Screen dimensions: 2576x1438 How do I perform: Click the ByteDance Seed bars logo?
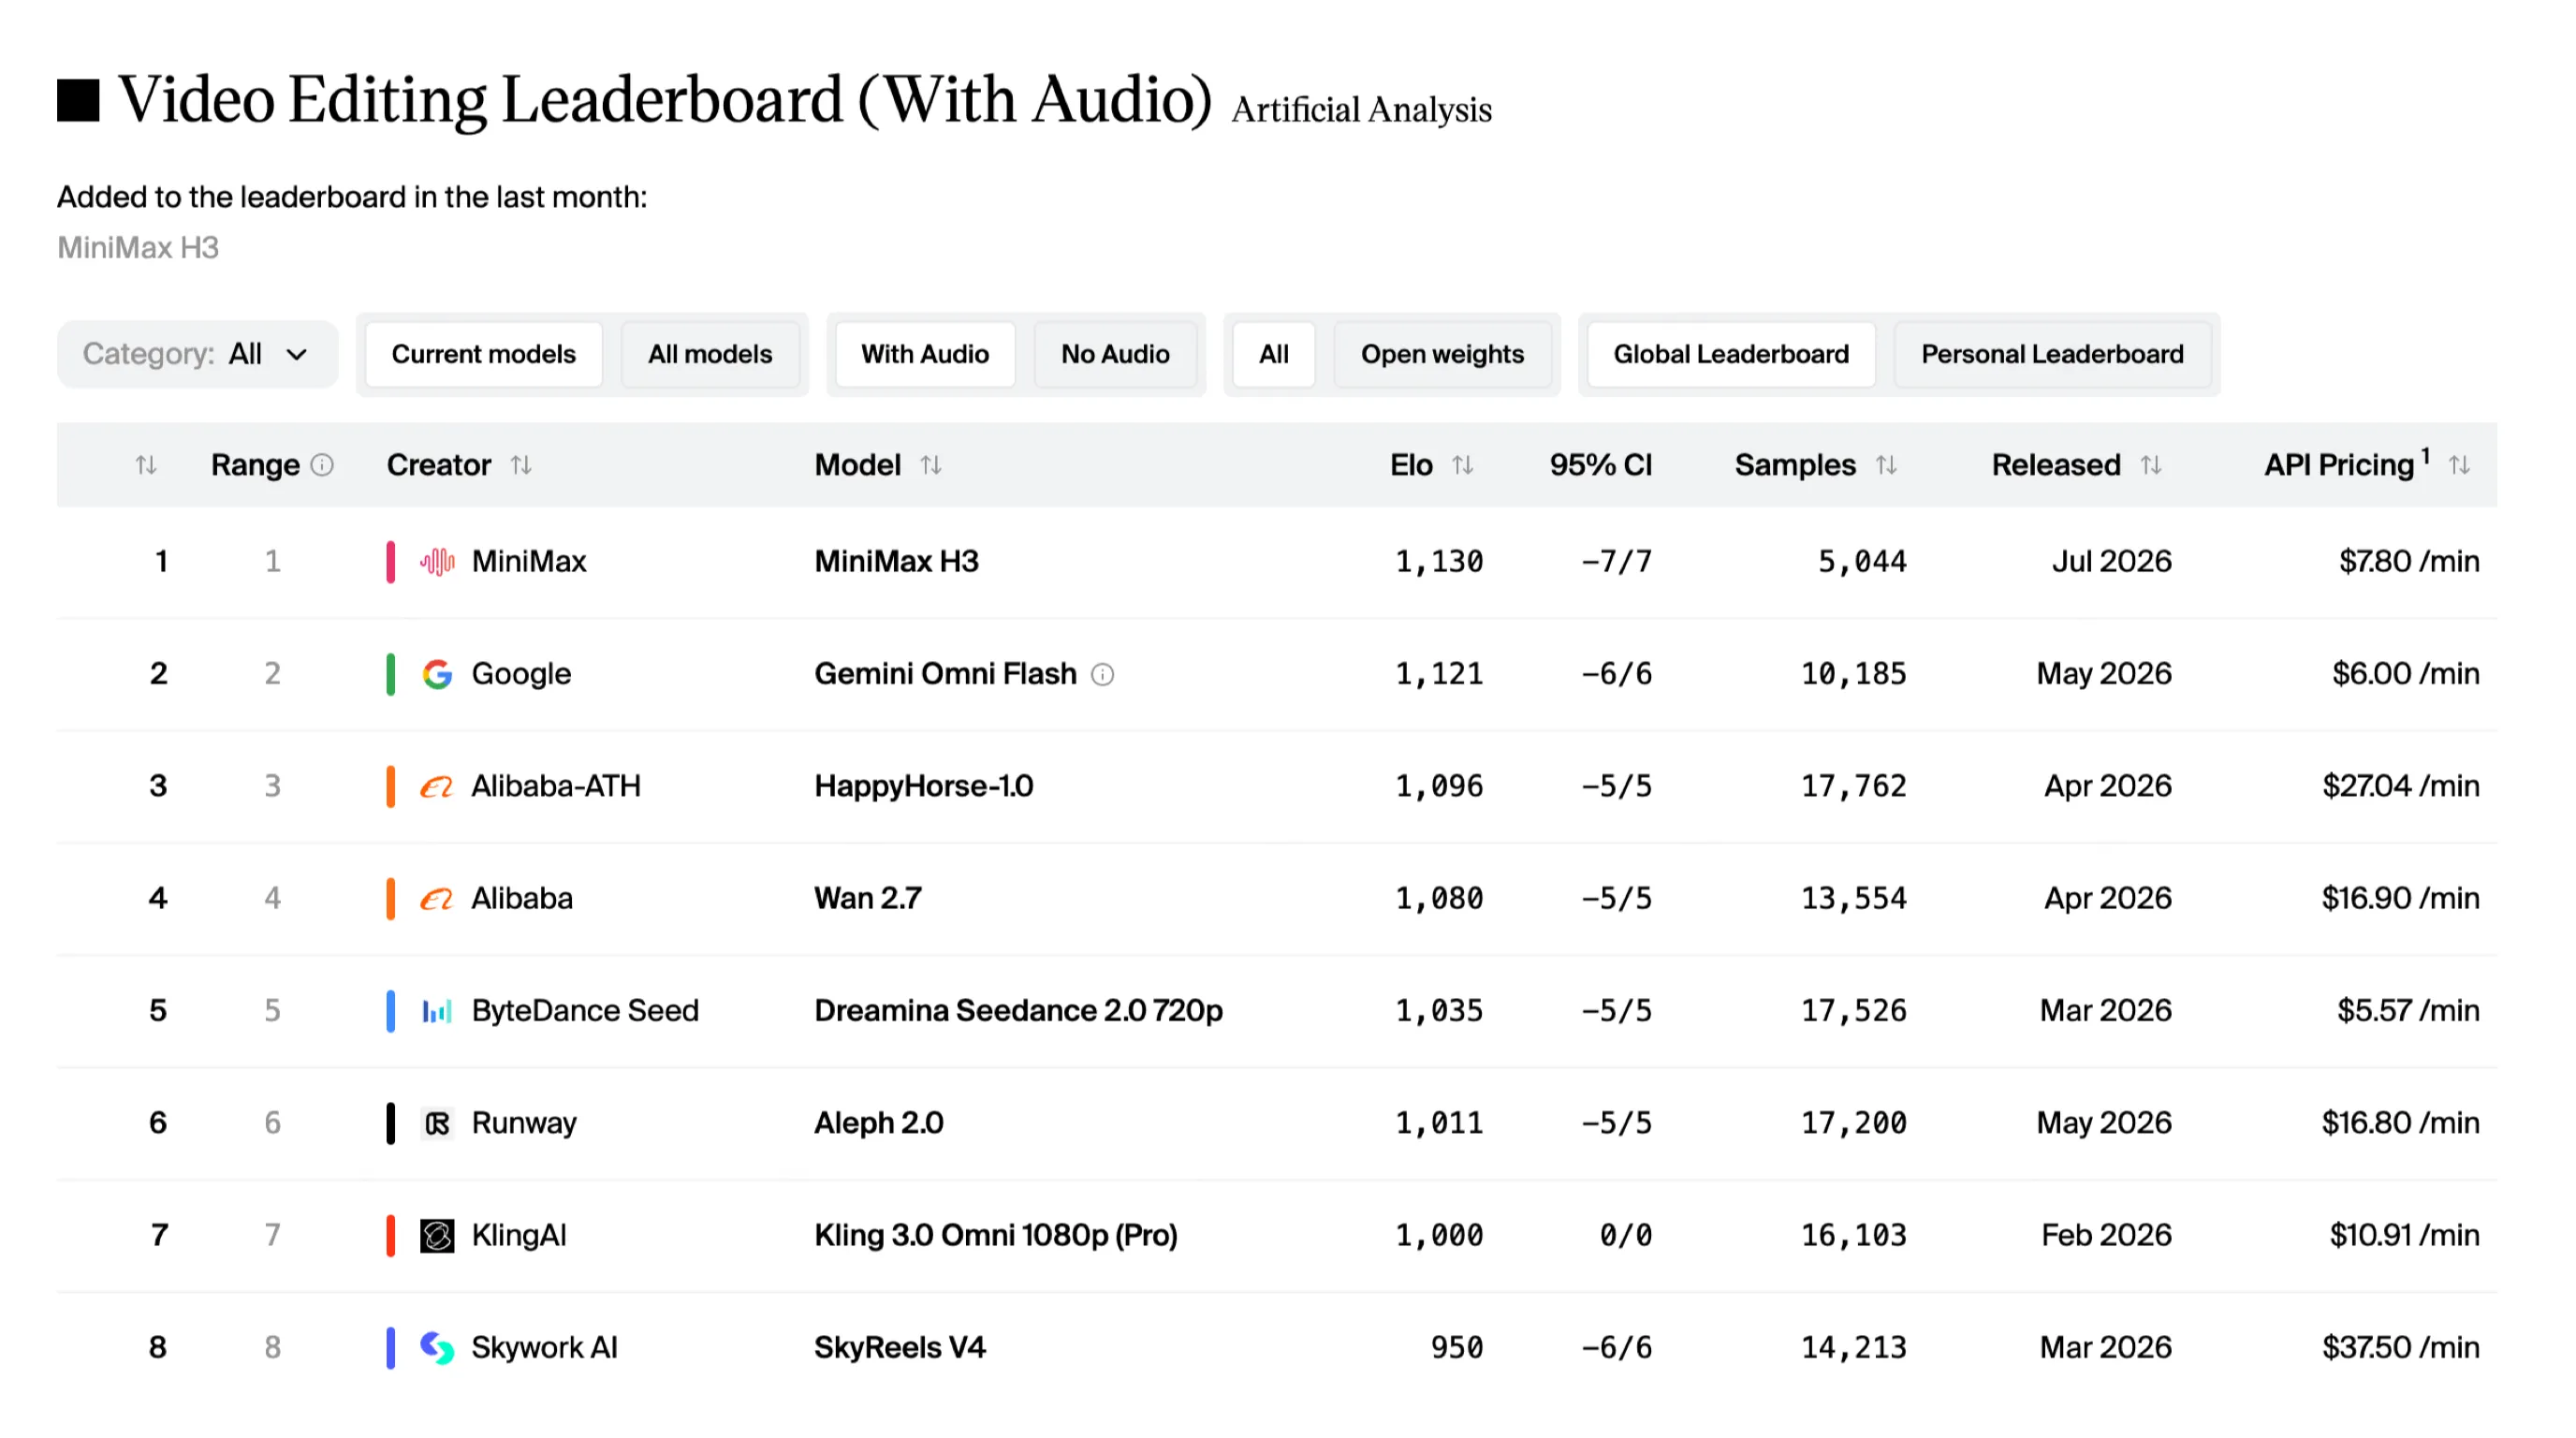437,1011
